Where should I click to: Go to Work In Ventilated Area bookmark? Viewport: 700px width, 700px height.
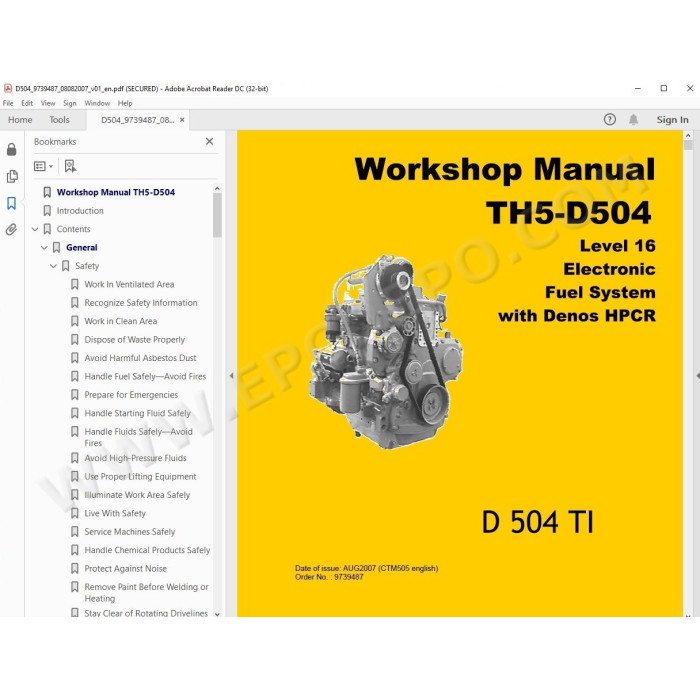click(x=129, y=284)
